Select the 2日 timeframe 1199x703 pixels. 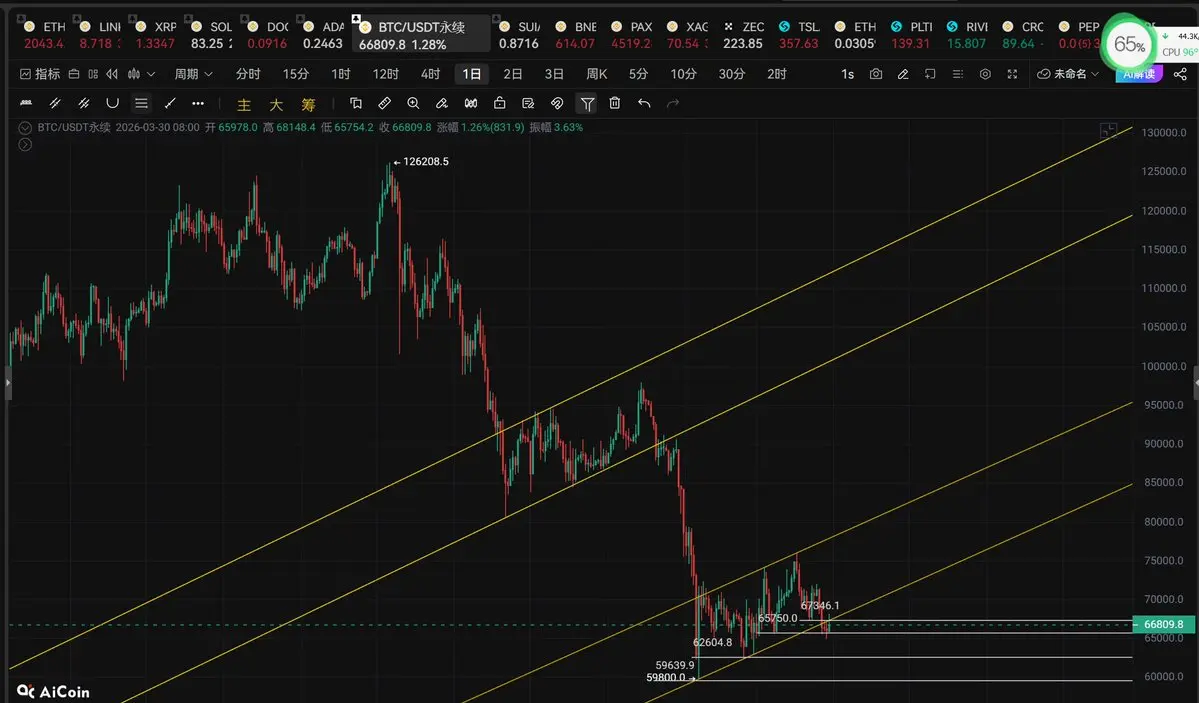tap(513, 74)
